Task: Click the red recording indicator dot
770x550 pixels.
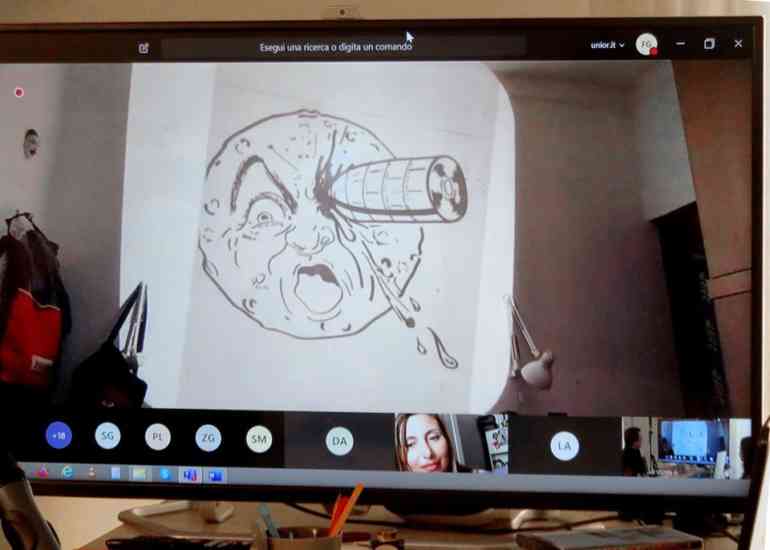Action: [x=19, y=92]
